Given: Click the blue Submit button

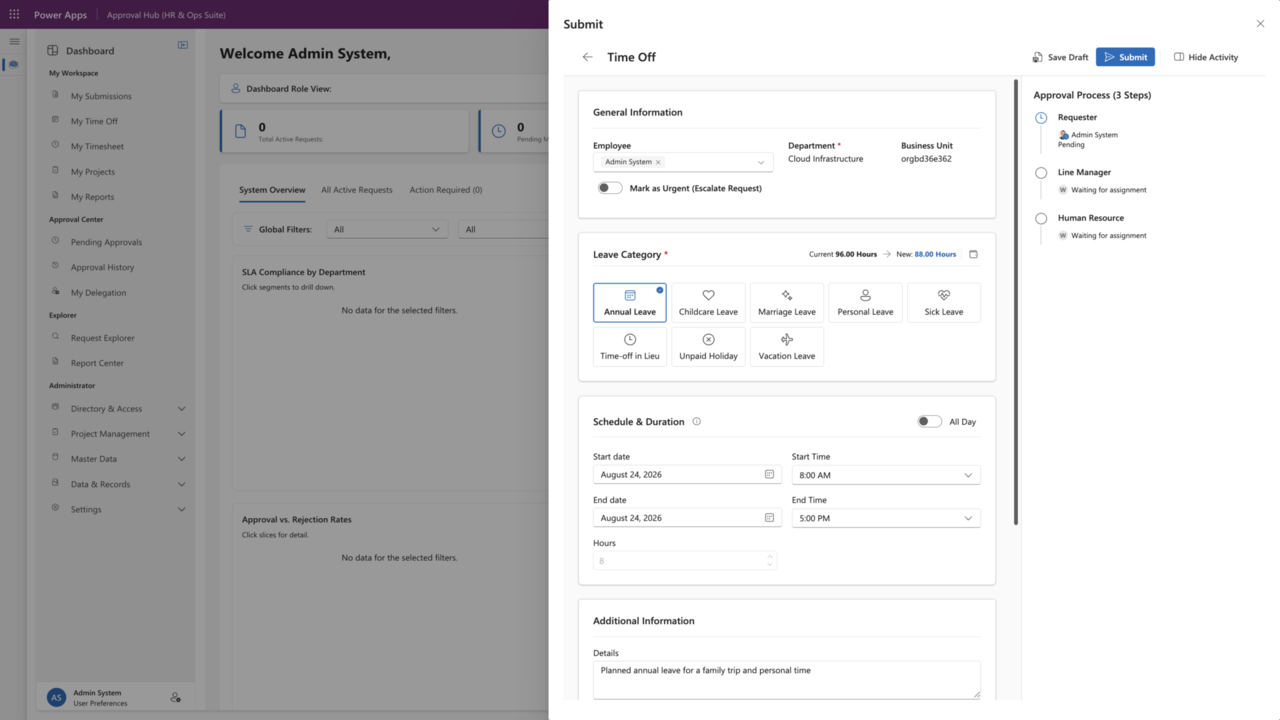Looking at the screenshot, I should [x=1125, y=57].
